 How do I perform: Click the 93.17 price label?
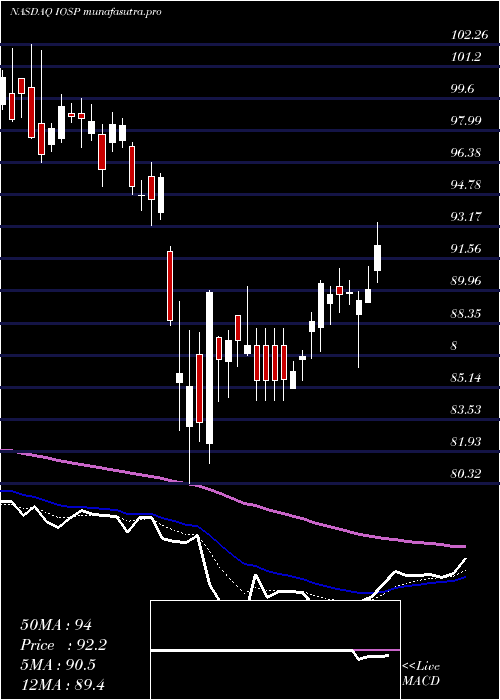click(467, 217)
